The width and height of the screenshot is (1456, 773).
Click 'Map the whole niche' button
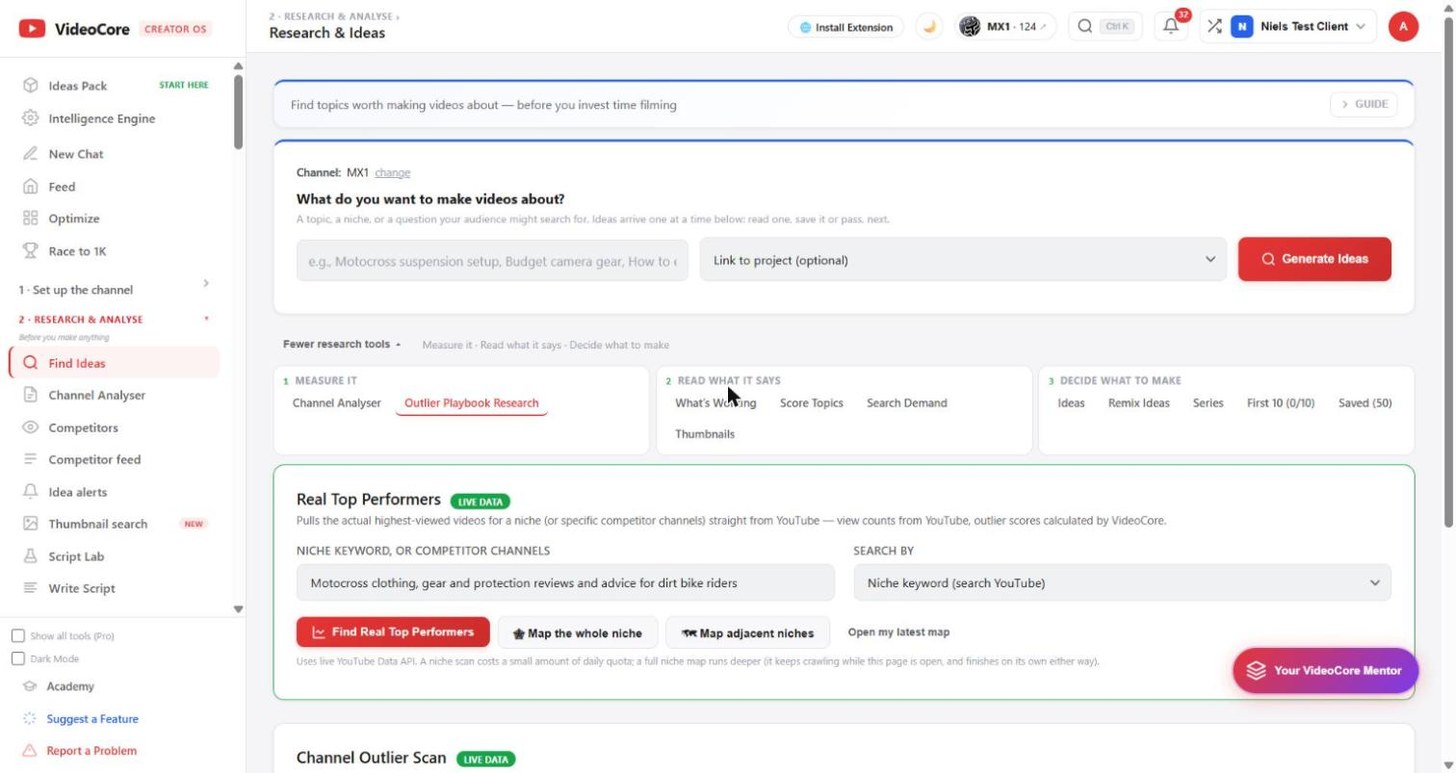pos(577,633)
